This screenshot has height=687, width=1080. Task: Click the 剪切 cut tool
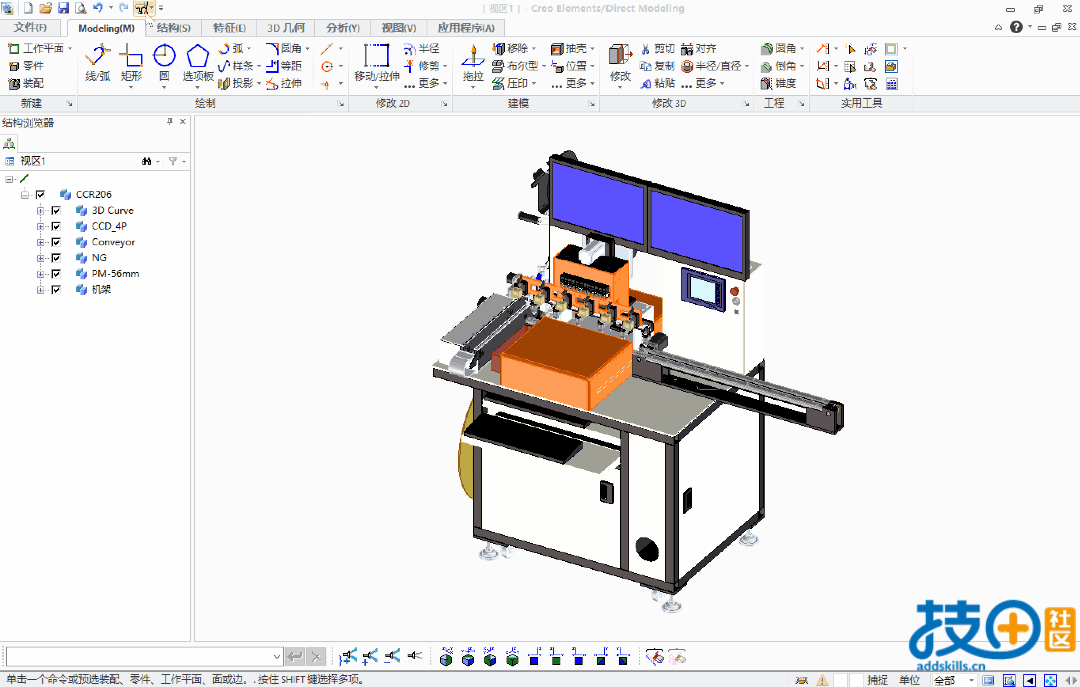pos(657,48)
